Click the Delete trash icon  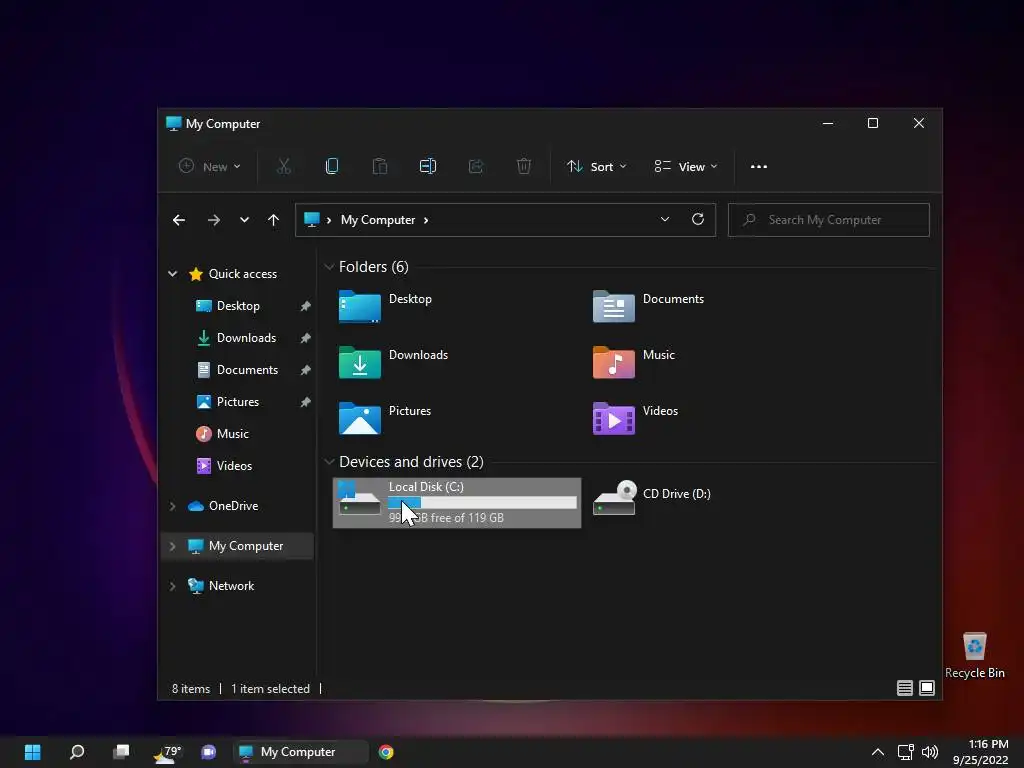[524, 167]
